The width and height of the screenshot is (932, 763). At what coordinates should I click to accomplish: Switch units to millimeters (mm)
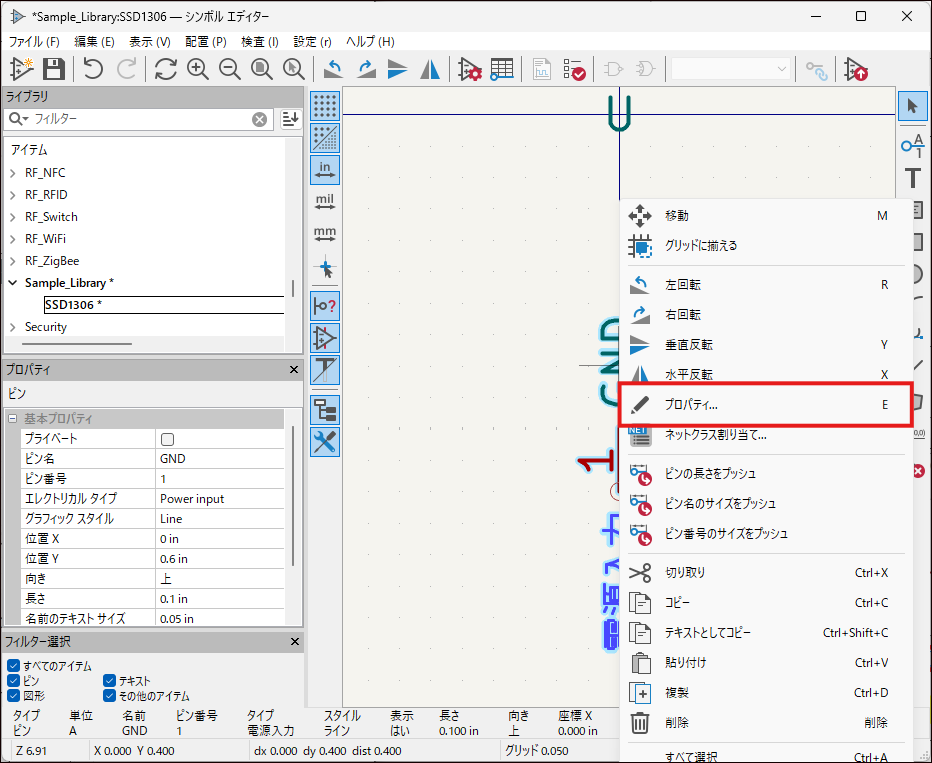click(x=325, y=236)
